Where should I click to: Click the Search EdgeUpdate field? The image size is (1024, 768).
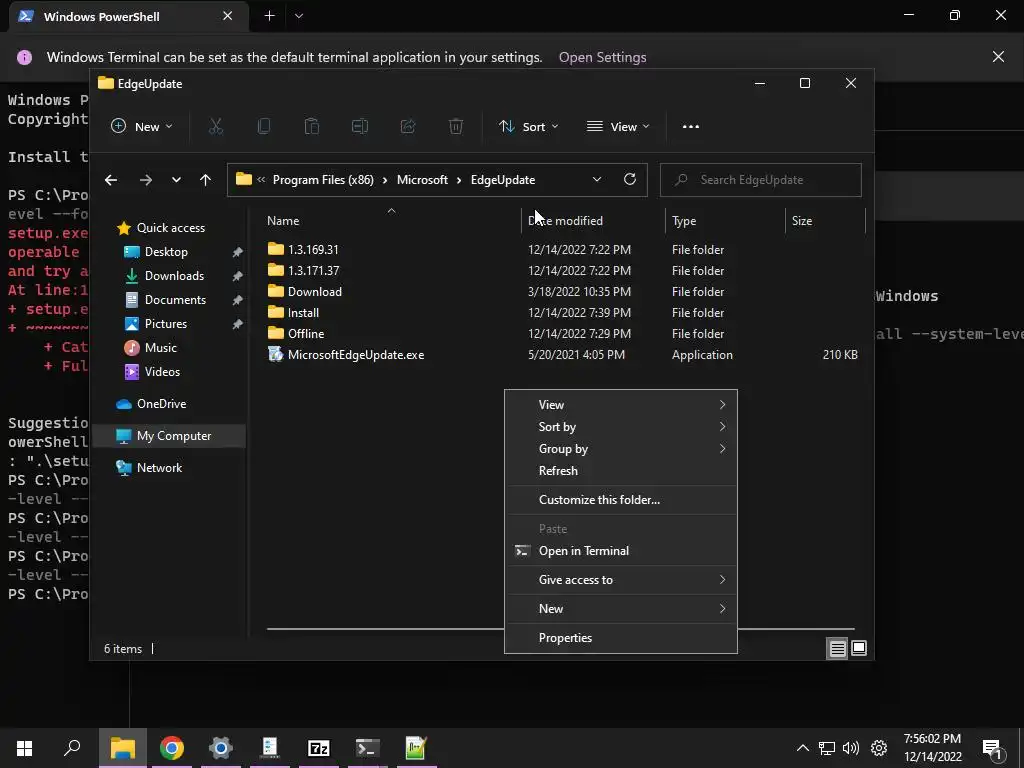pos(761,180)
